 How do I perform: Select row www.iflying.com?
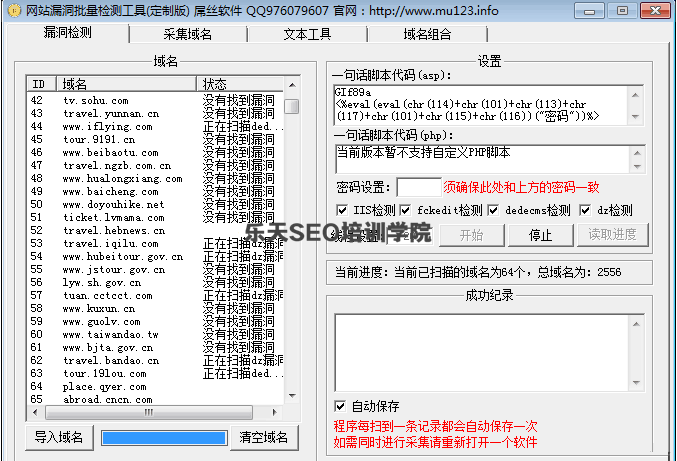tap(155, 126)
